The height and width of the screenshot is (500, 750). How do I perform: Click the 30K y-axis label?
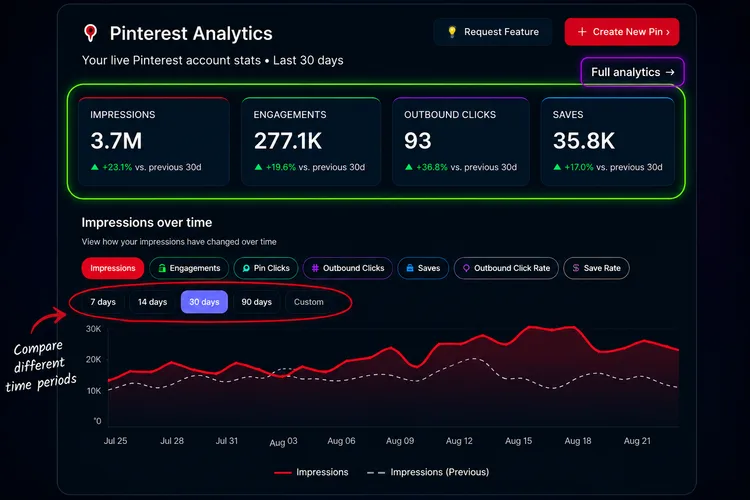(93, 329)
